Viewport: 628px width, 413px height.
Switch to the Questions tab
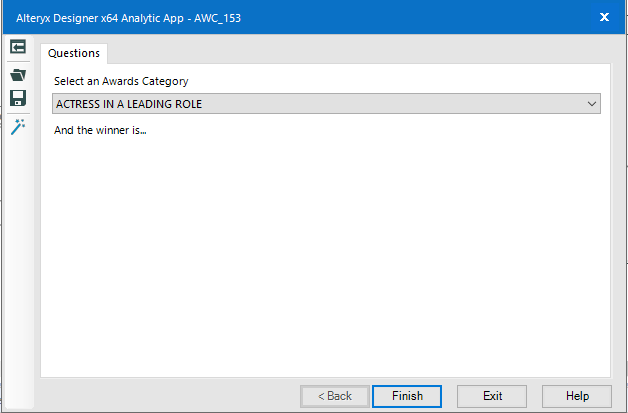click(74, 53)
